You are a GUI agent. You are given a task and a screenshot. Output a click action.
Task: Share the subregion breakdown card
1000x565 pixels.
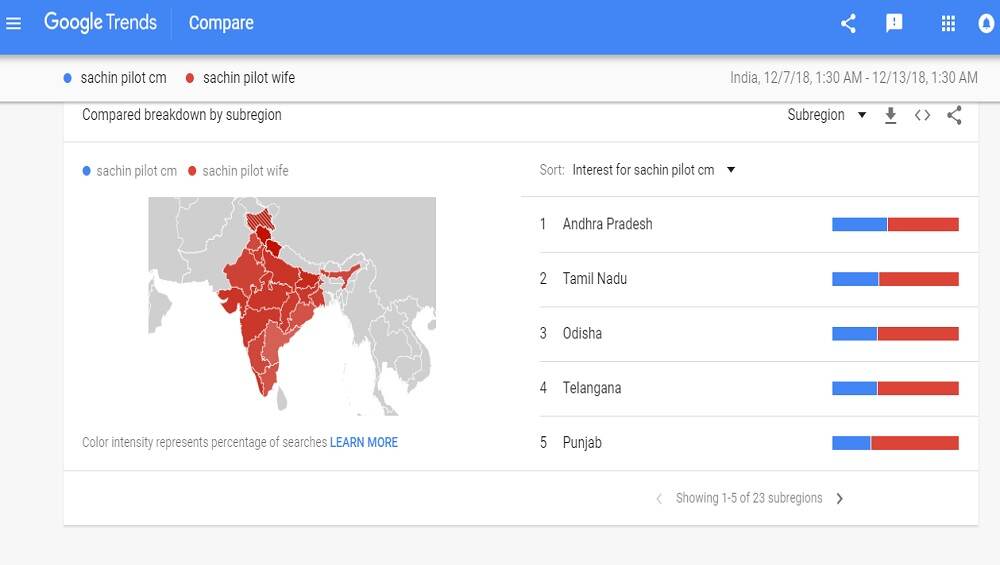[954, 115]
